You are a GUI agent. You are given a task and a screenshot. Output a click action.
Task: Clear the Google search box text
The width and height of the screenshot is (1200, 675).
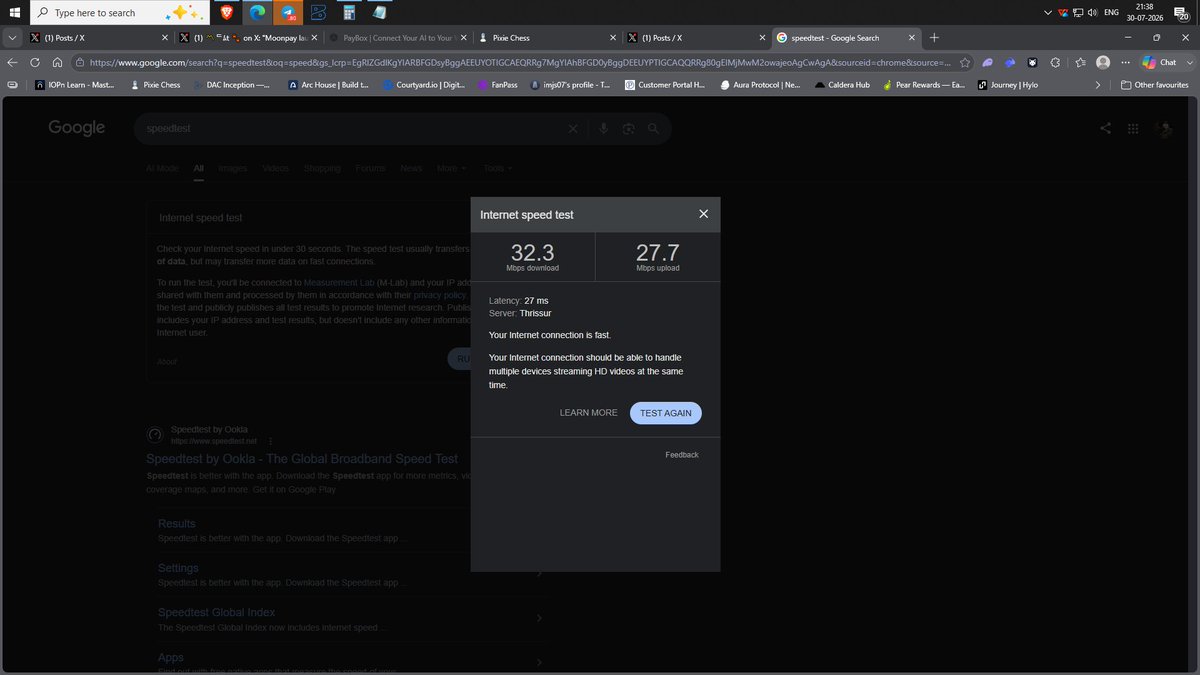[x=573, y=128]
